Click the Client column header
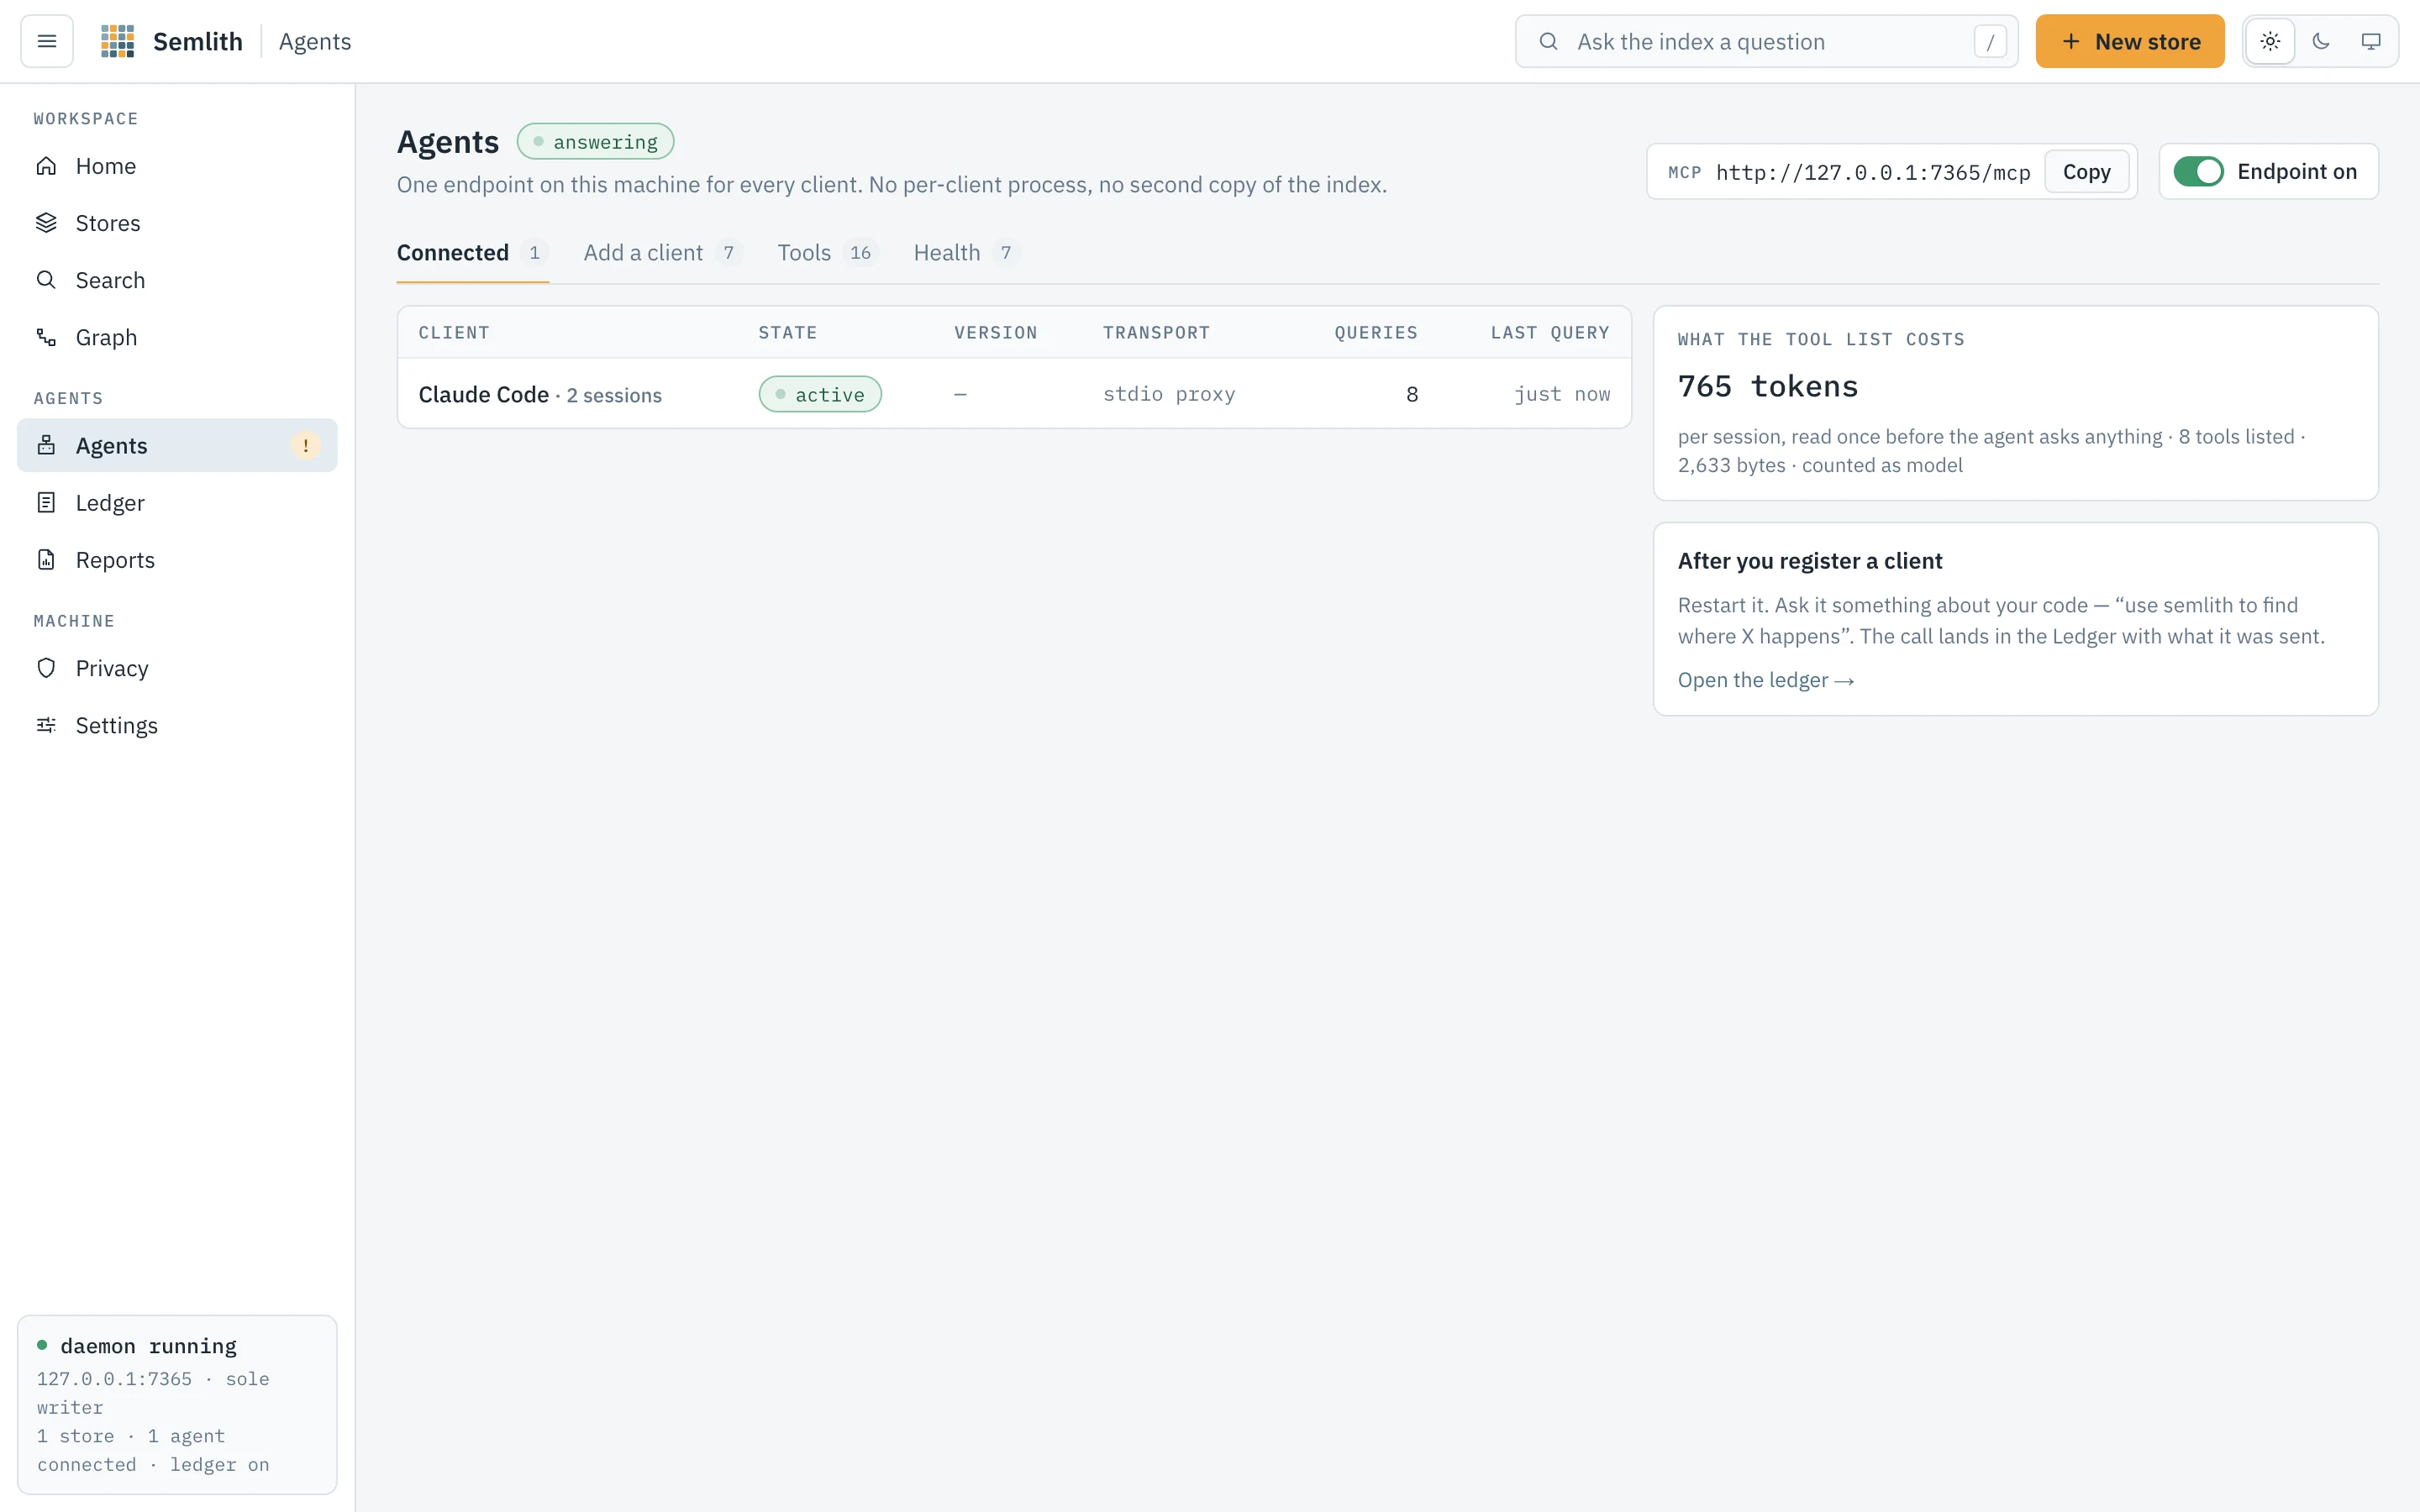This screenshot has height=1512, width=2420. pyautogui.click(x=454, y=332)
